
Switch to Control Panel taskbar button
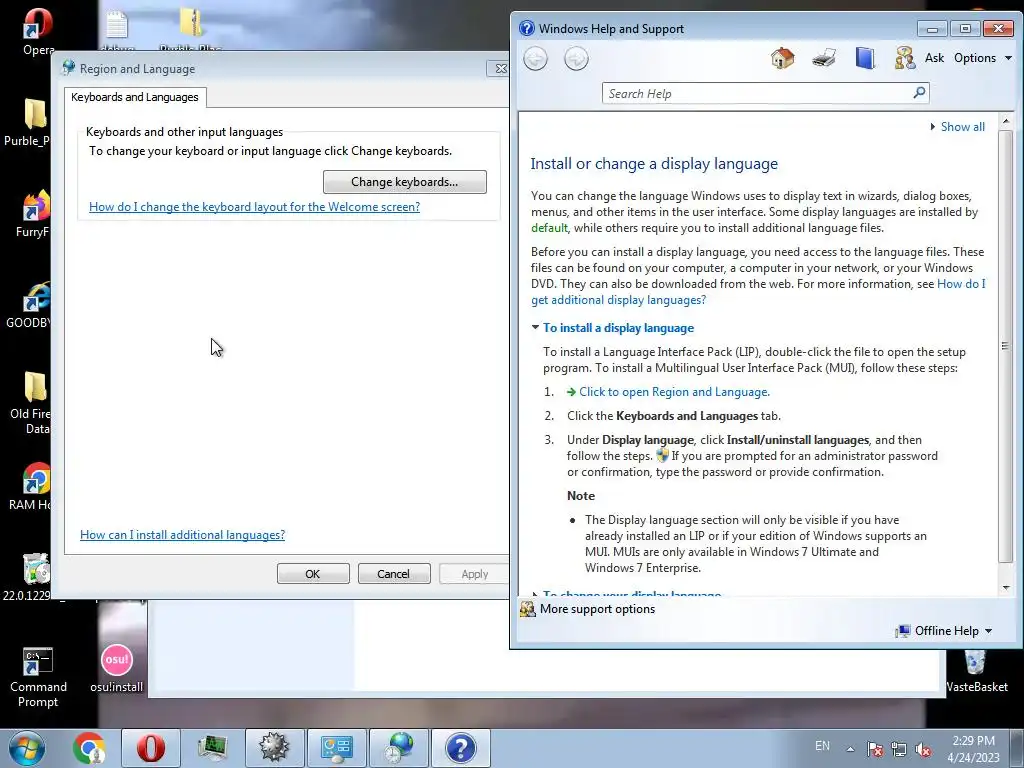pos(336,748)
